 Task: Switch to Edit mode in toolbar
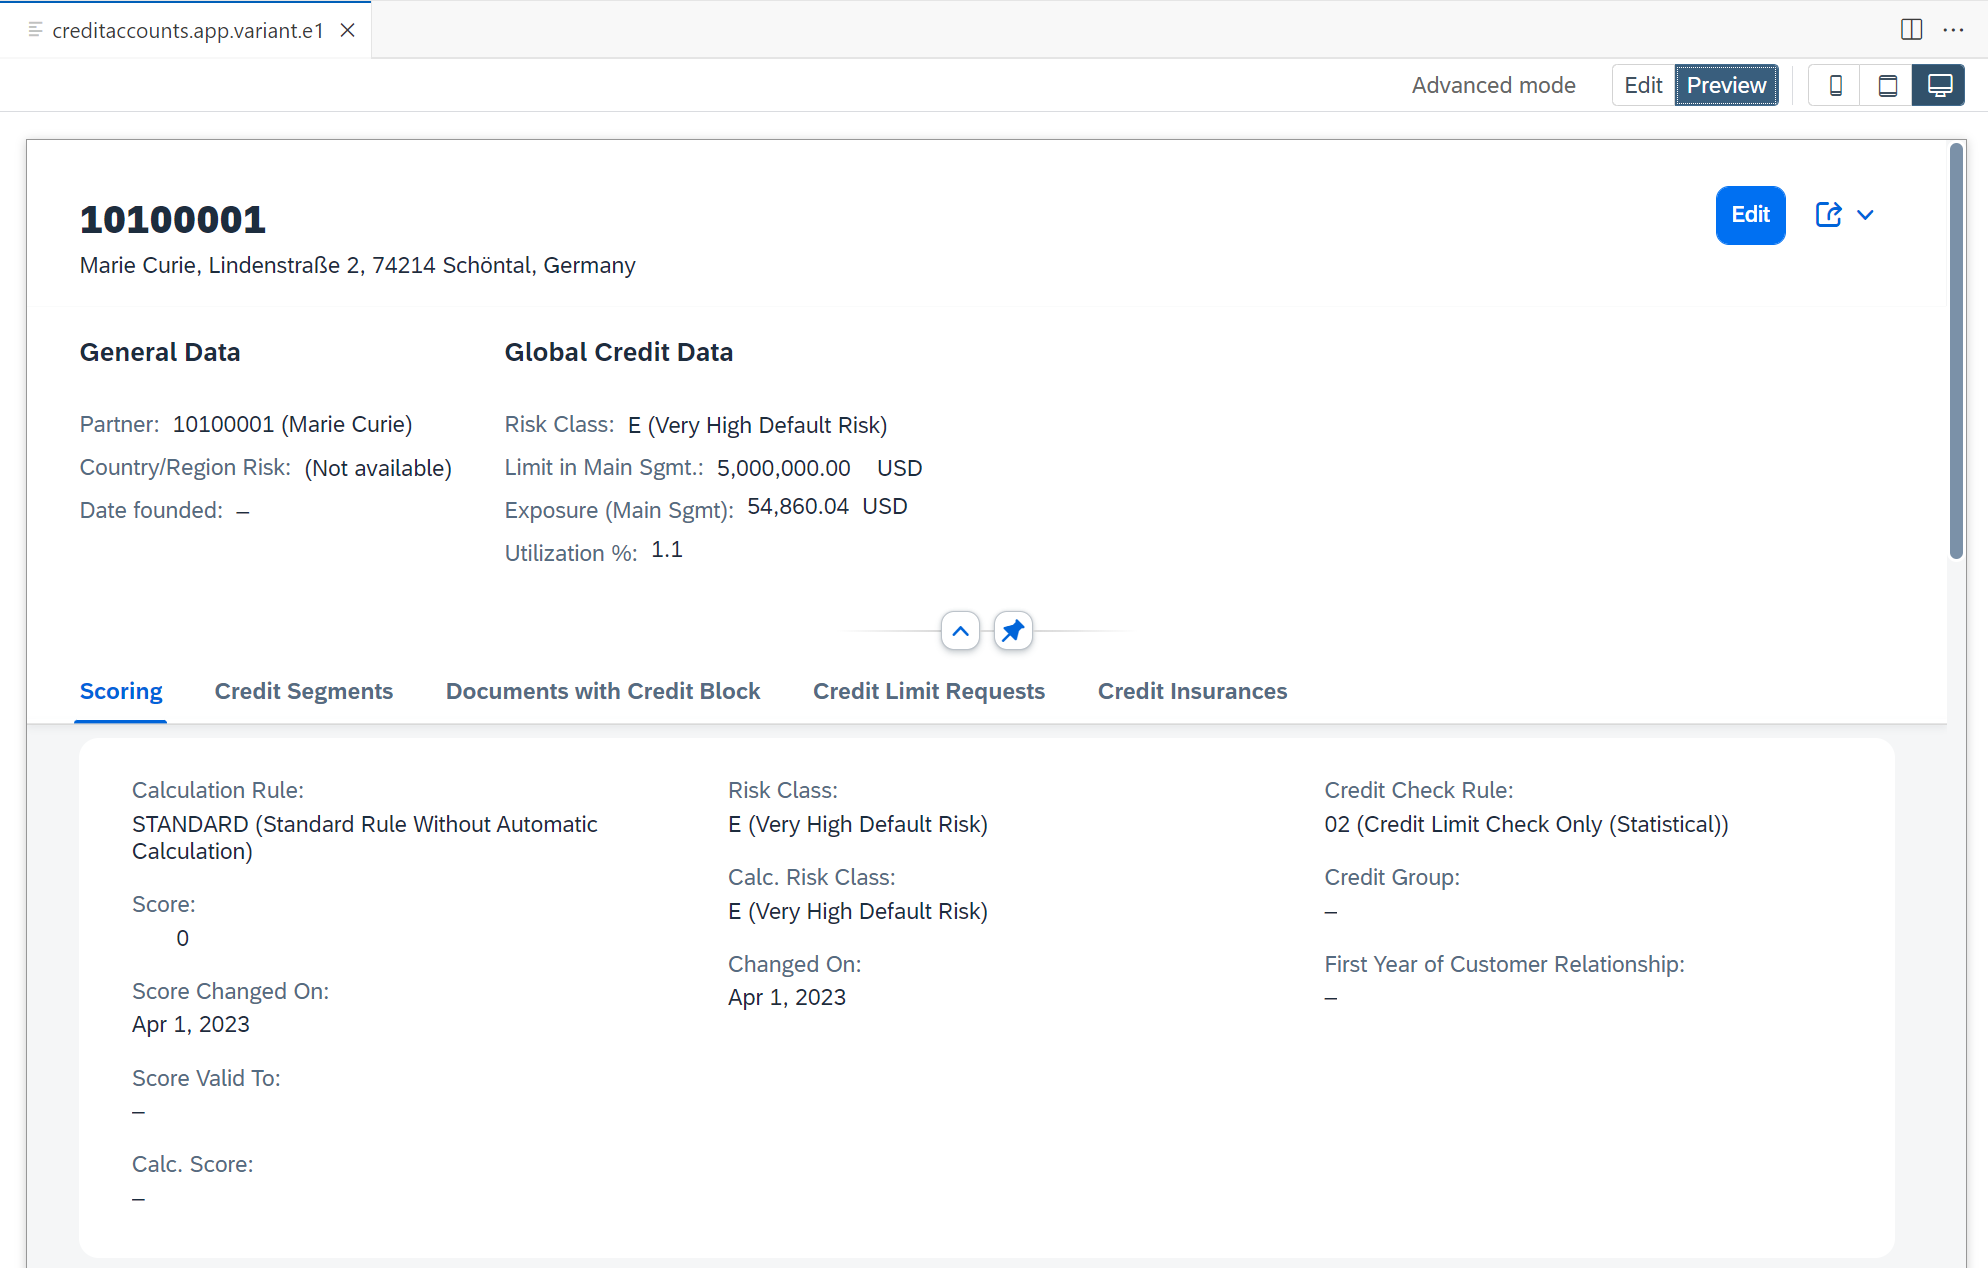point(1643,85)
